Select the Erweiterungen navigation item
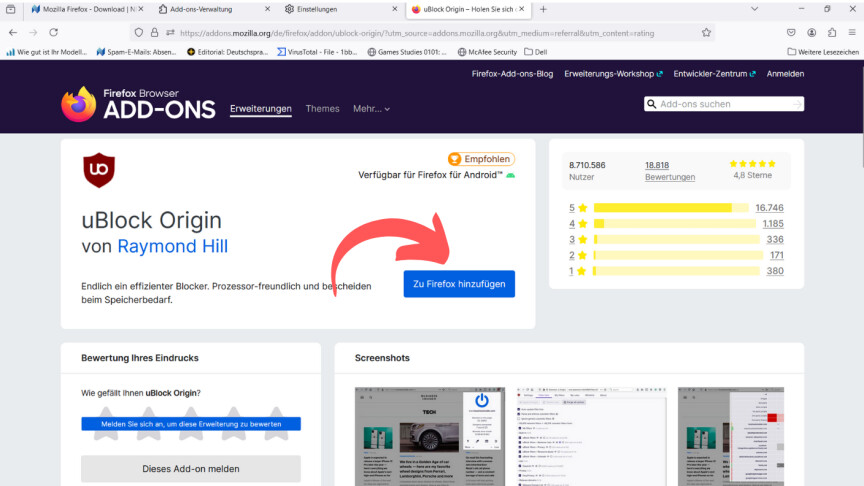The width and height of the screenshot is (864, 486). point(261,109)
